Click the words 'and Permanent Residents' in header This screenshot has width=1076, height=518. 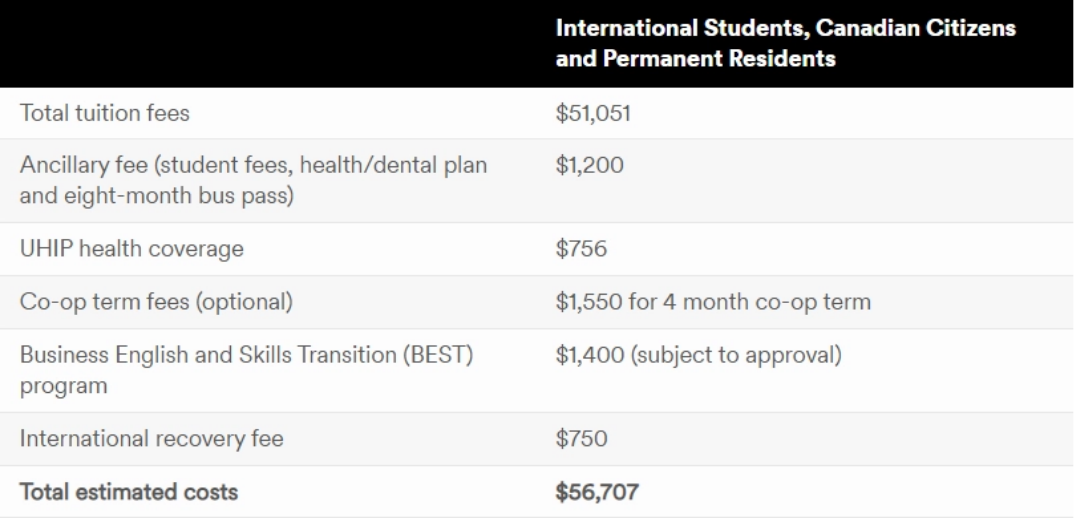(695, 59)
